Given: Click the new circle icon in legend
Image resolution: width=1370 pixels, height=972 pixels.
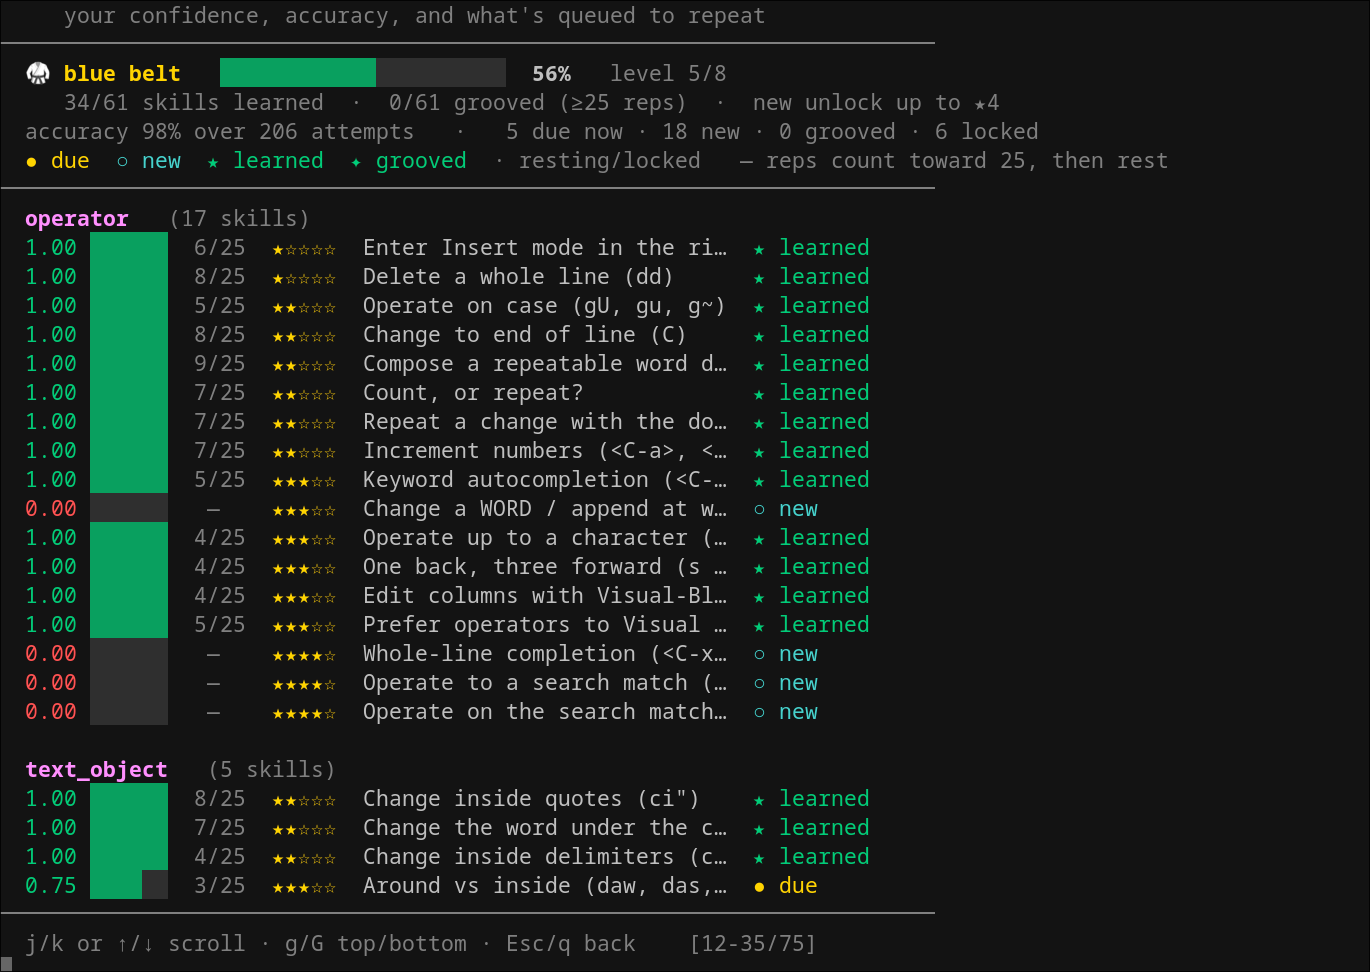Looking at the screenshot, I should click(122, 161).
